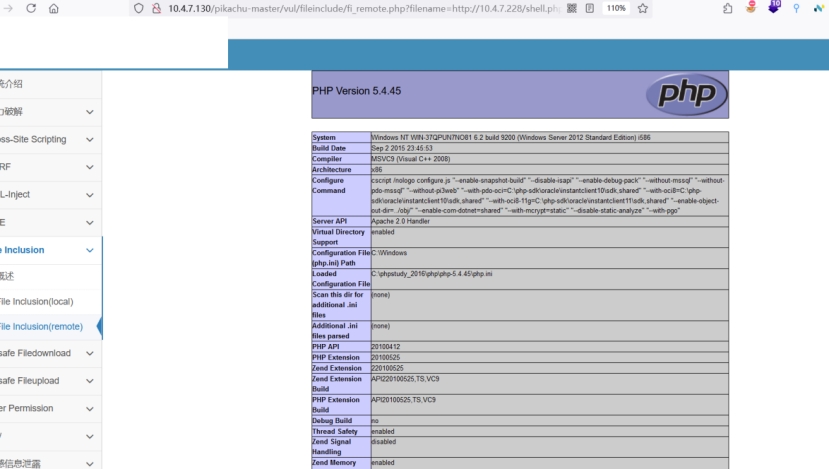This screenshot has width=829, height=469.
Task: Click the QR code icon in address bar
Action: [x=572, y=8]
